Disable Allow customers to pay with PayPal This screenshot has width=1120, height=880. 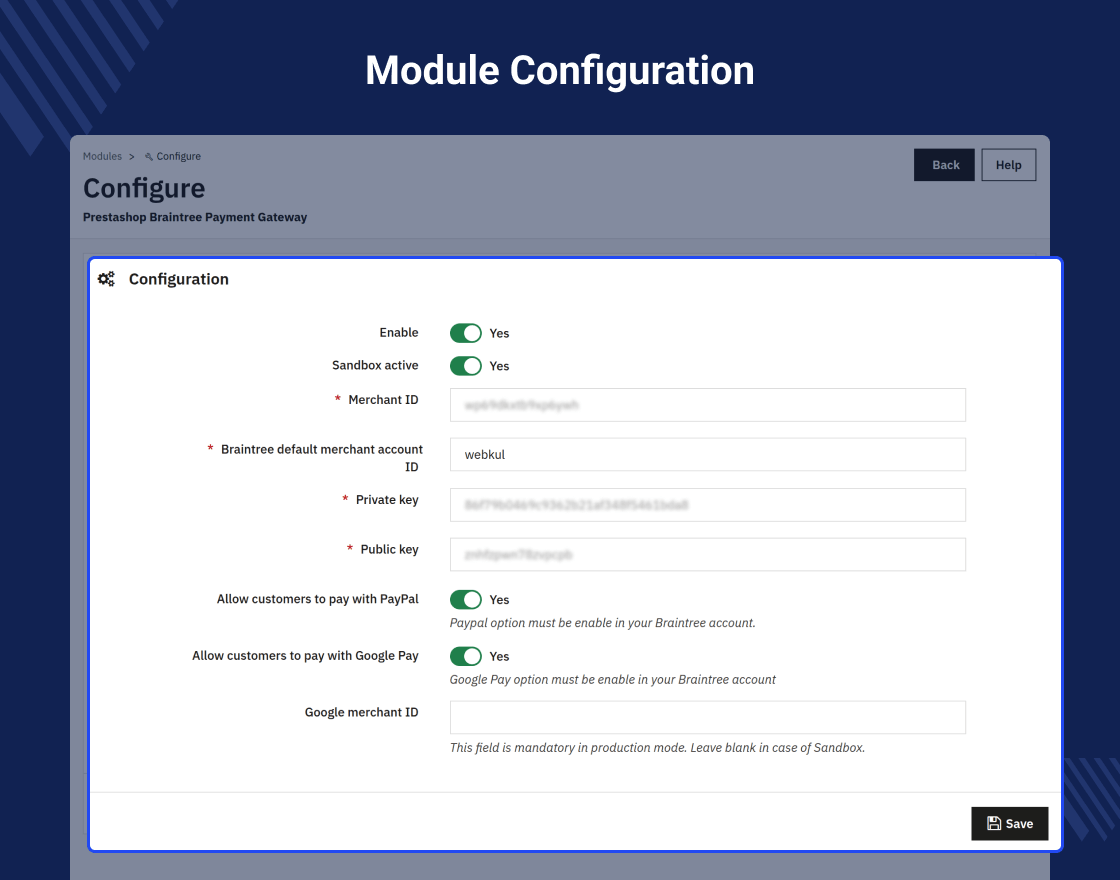[466, 599]
